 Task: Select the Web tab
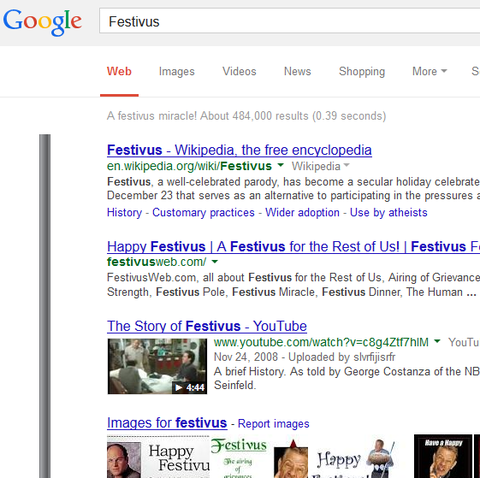(119, 71)
